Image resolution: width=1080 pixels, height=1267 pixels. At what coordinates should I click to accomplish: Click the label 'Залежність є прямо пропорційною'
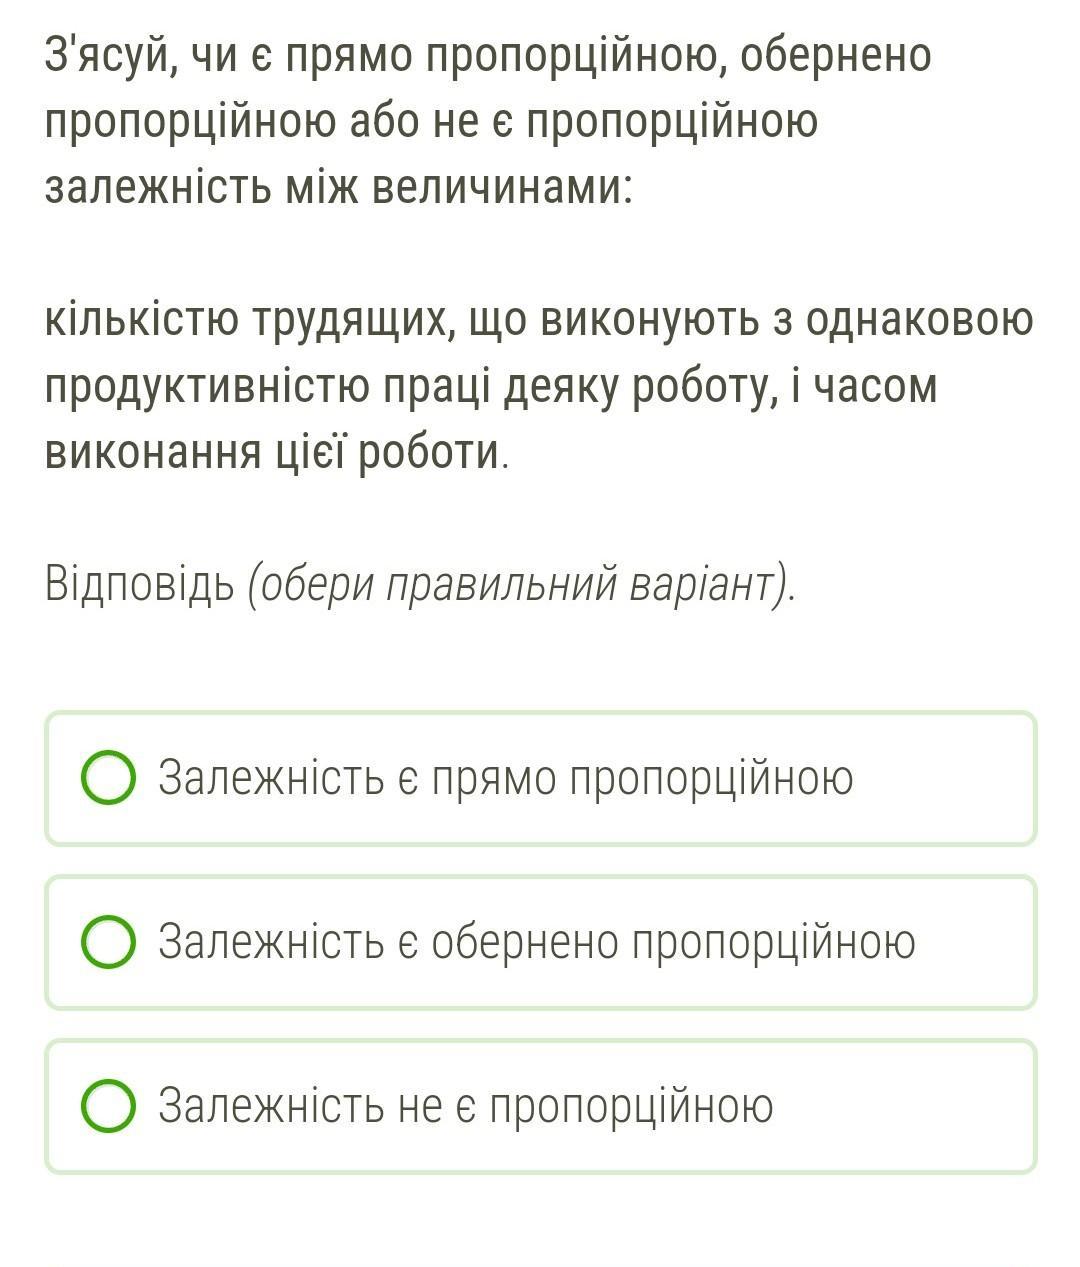click(x=506, y=779)
